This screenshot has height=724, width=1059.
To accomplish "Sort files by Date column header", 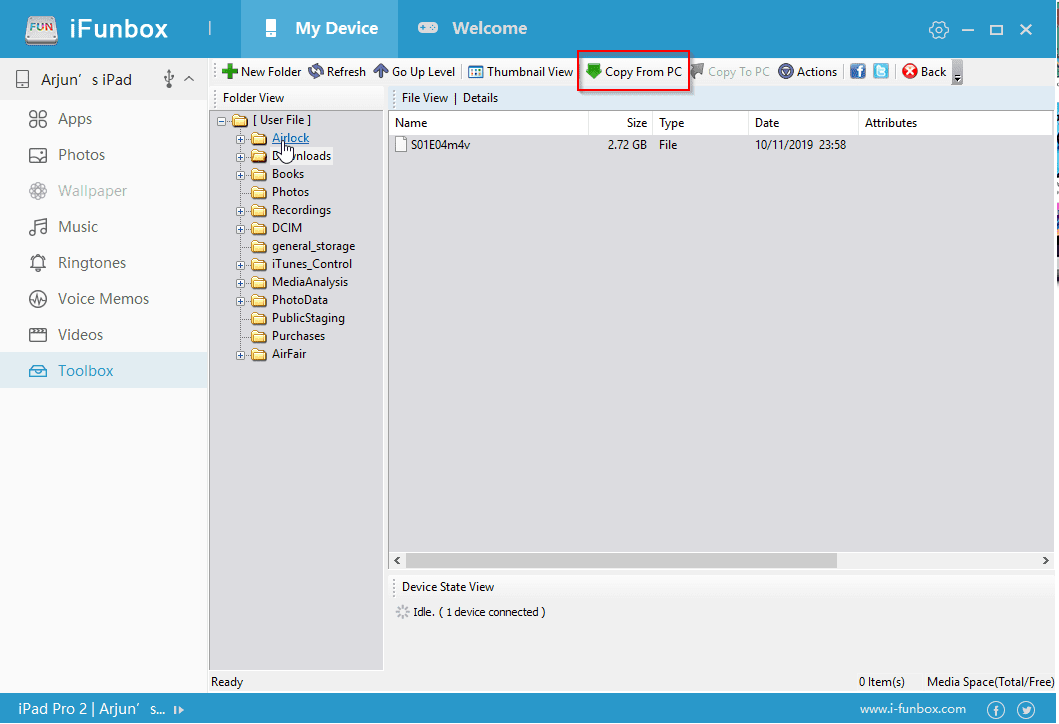I will 803,123.
